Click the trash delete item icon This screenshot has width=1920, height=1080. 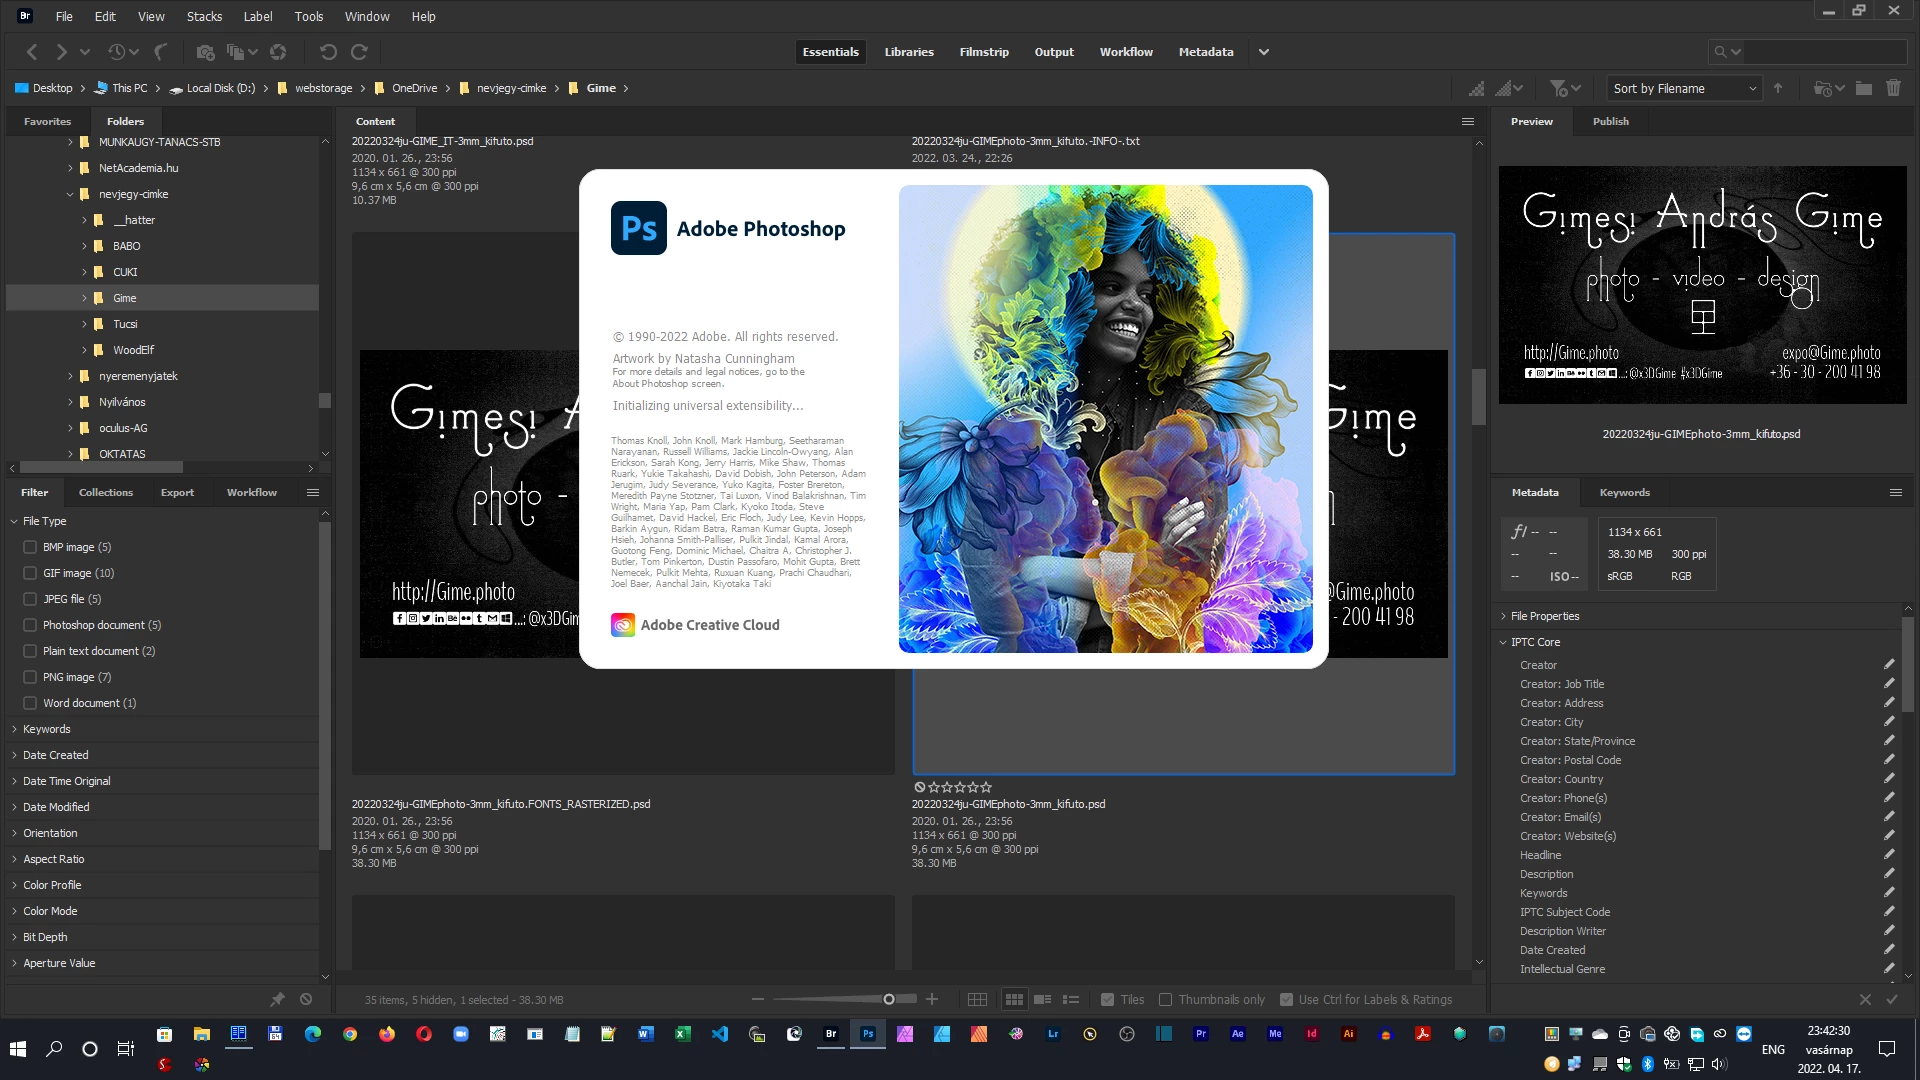1893,88
